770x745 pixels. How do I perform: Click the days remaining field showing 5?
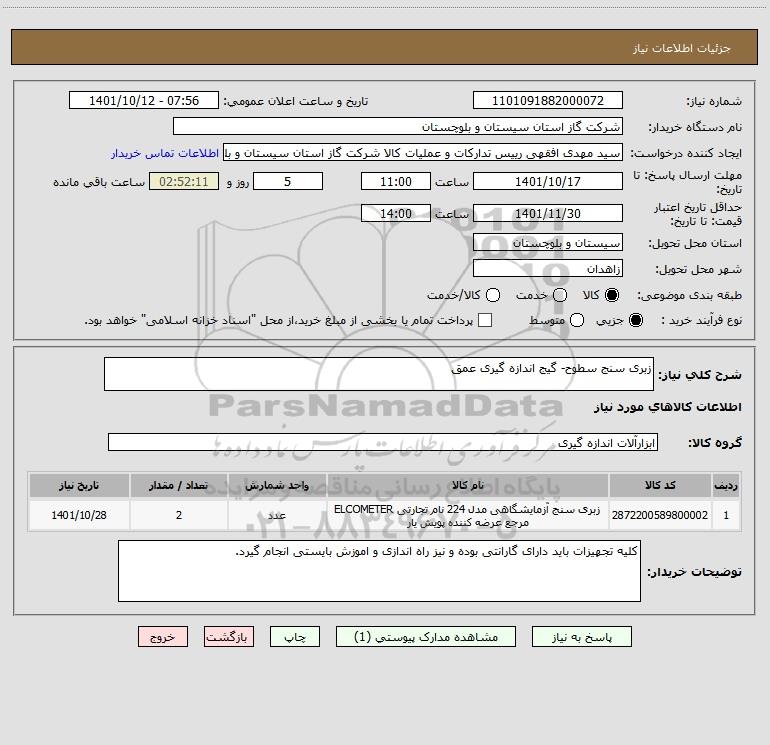click(x=288, y=181)
